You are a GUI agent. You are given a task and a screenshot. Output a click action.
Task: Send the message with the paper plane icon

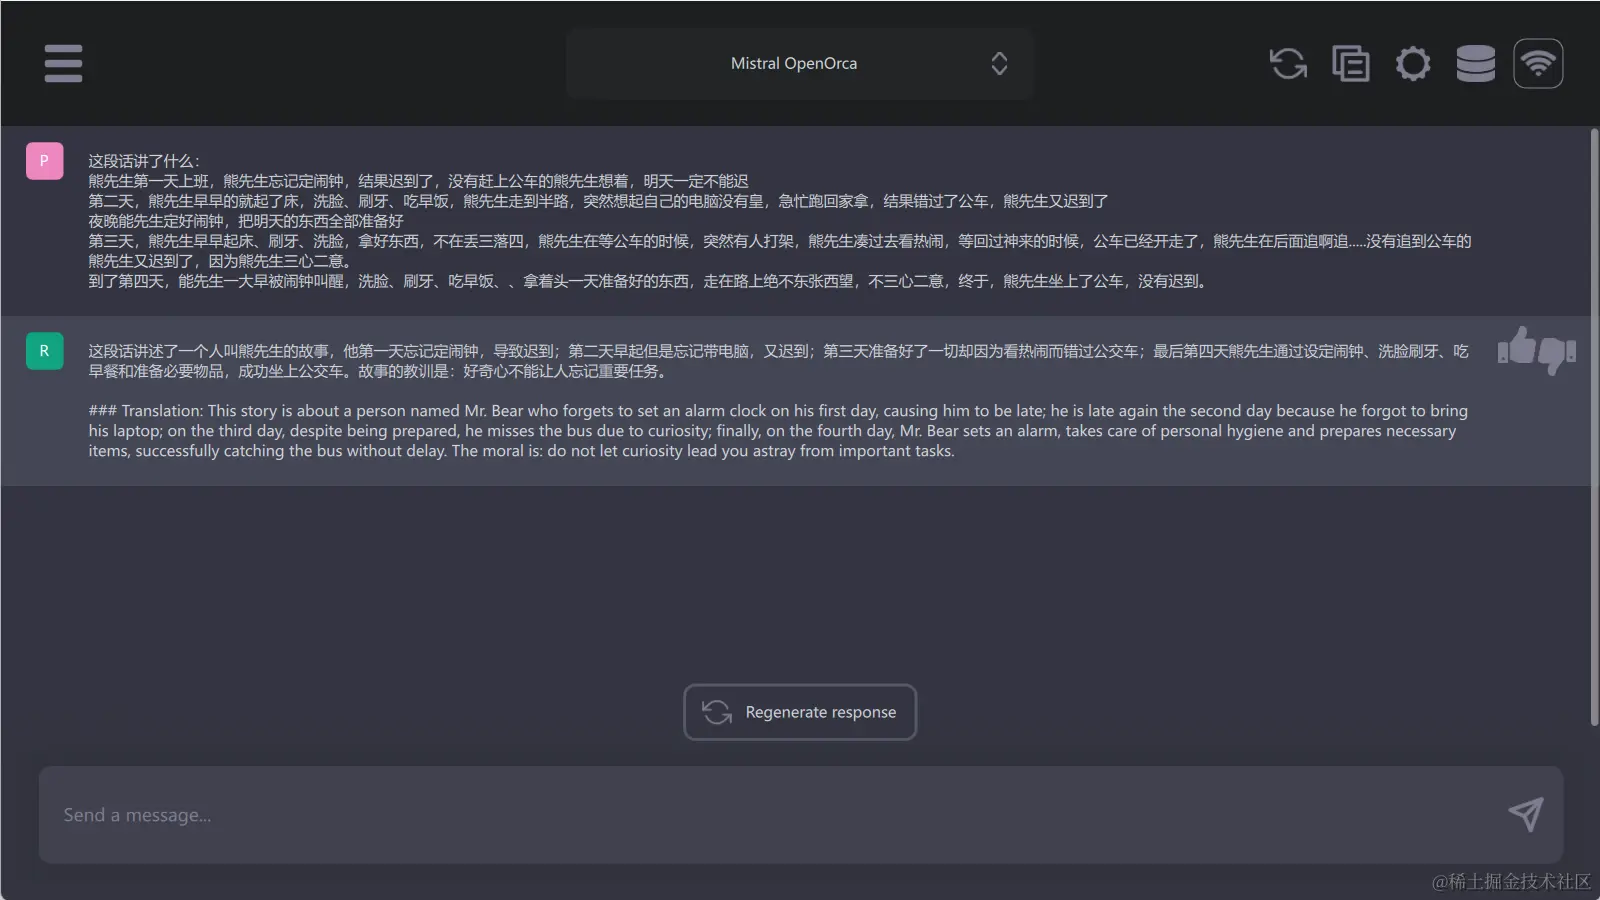[1528, 814]
